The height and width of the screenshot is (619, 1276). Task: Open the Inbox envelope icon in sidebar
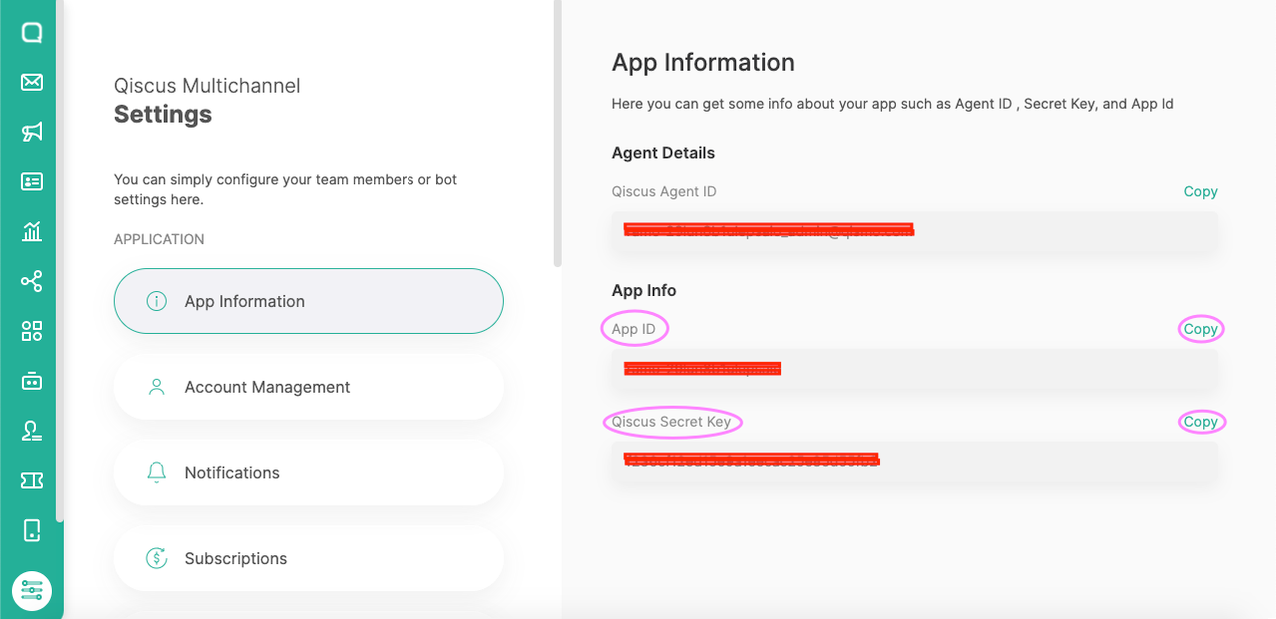tap(30, 82)
